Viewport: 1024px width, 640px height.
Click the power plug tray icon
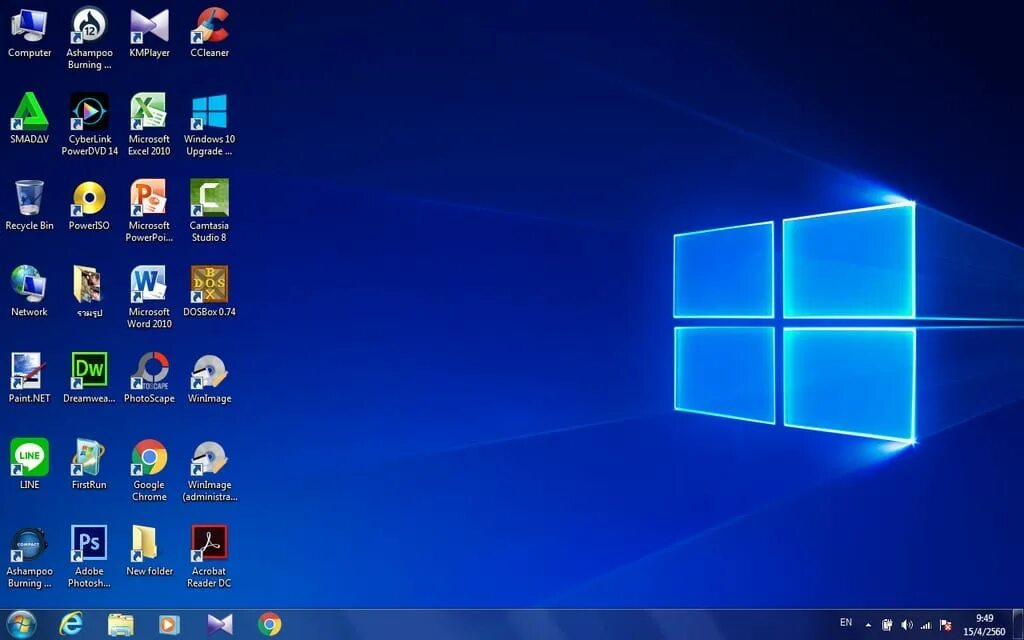tap(887, 626)
